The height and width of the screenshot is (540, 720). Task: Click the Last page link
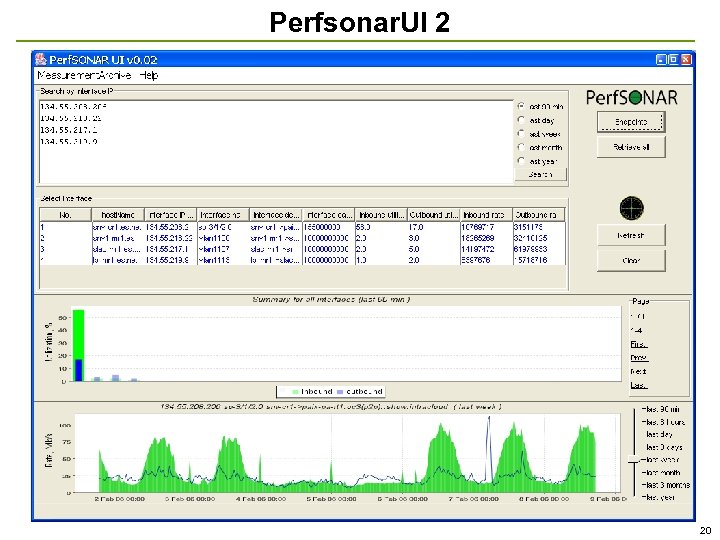tap(638, 385)
